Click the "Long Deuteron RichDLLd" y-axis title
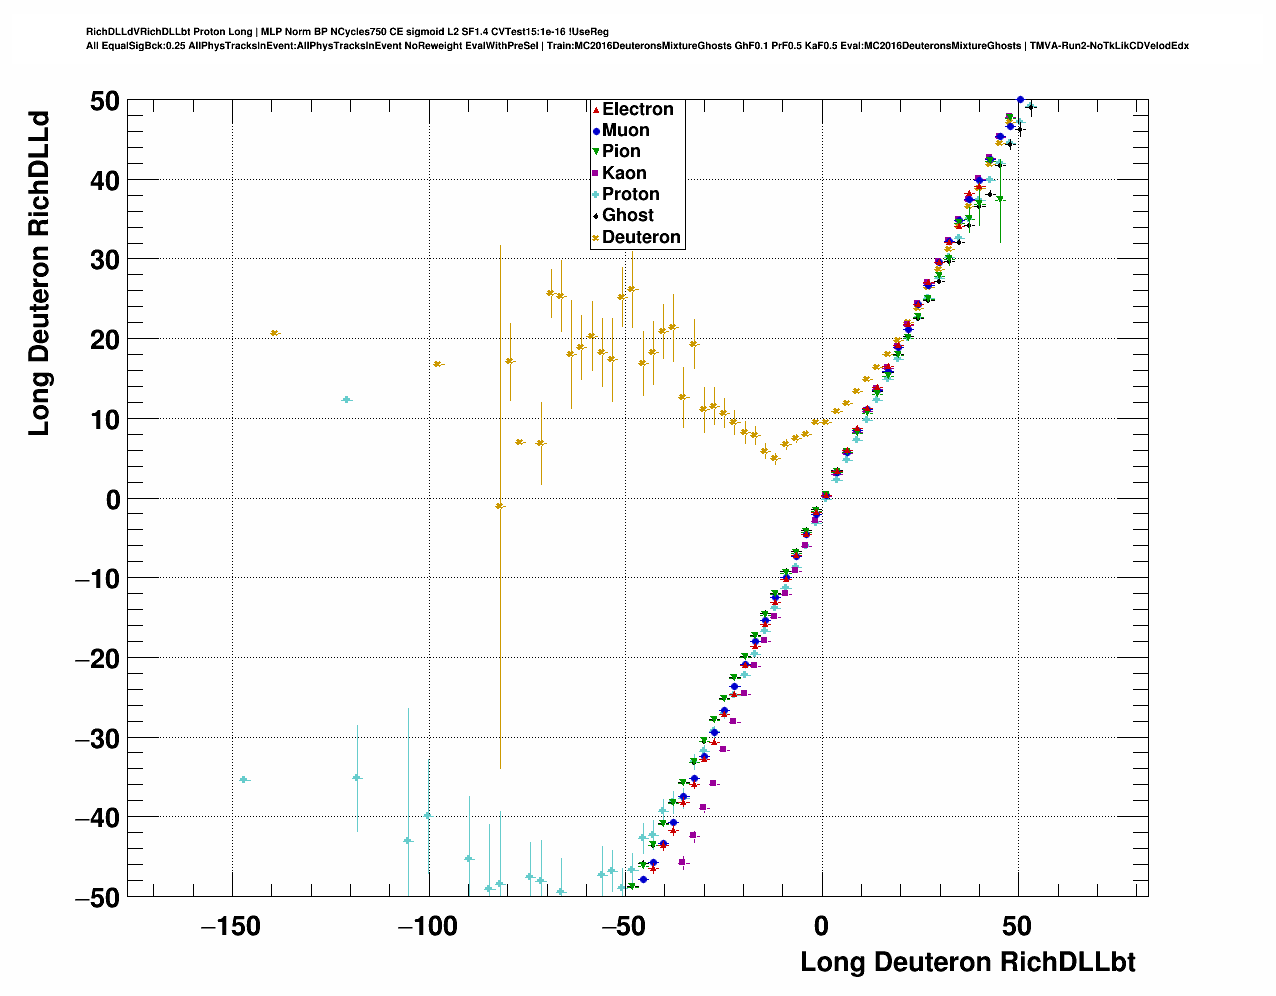The image size is (1276, 996). (x=39, y=273)
